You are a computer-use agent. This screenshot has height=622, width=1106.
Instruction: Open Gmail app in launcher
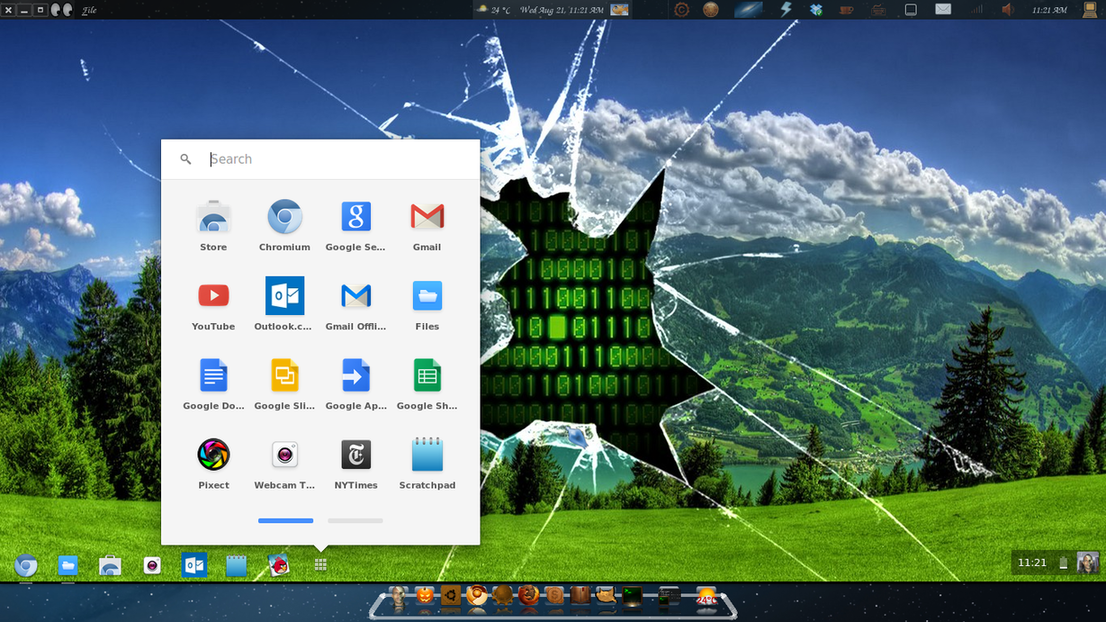coord(427,226)
